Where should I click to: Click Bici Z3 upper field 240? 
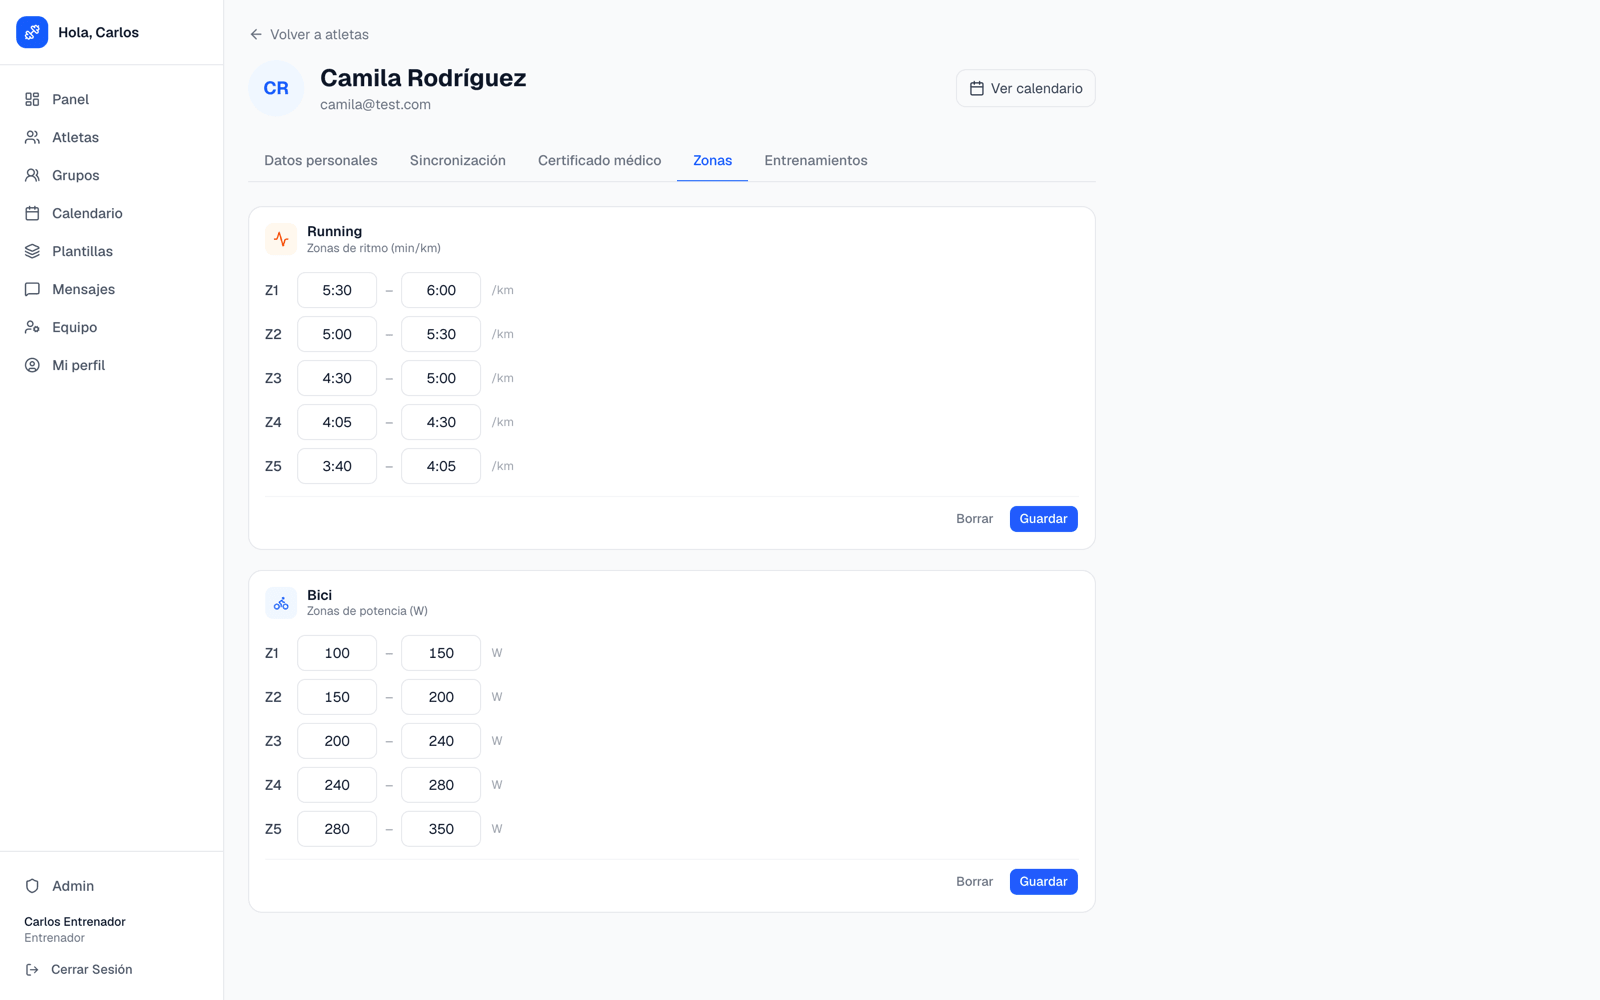click(441, 741)
